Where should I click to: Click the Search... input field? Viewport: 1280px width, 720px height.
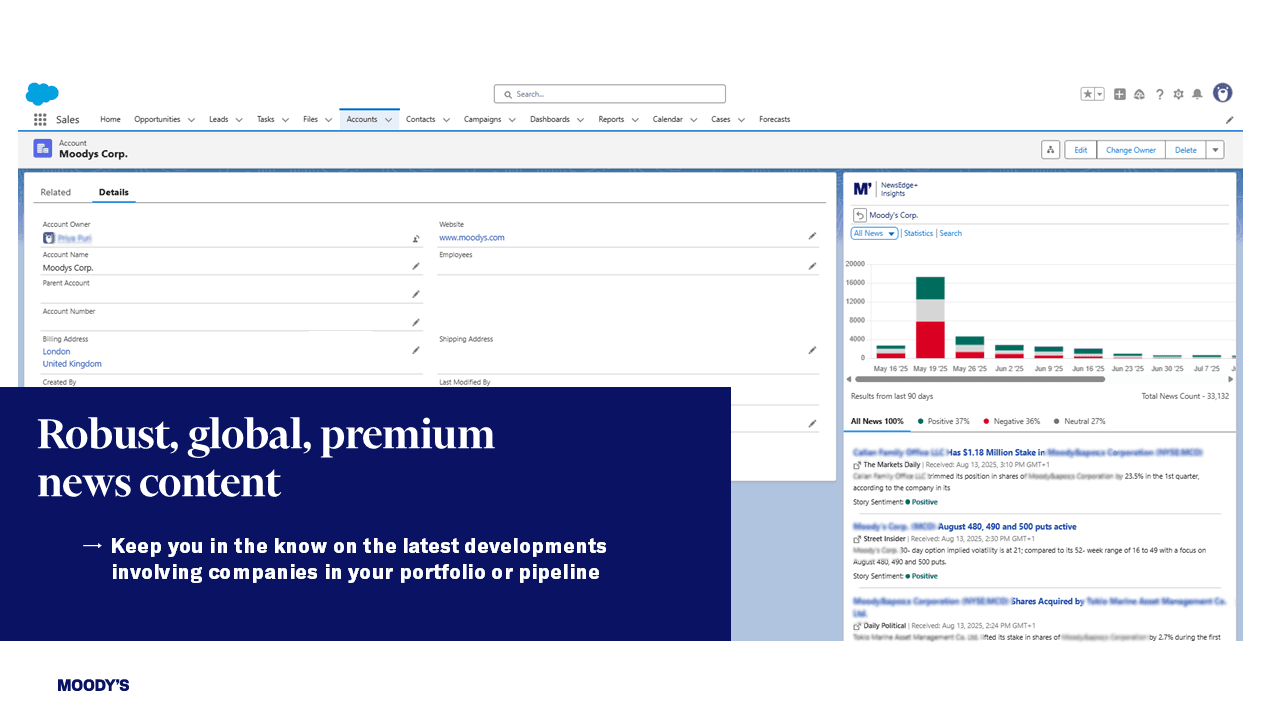610,94
